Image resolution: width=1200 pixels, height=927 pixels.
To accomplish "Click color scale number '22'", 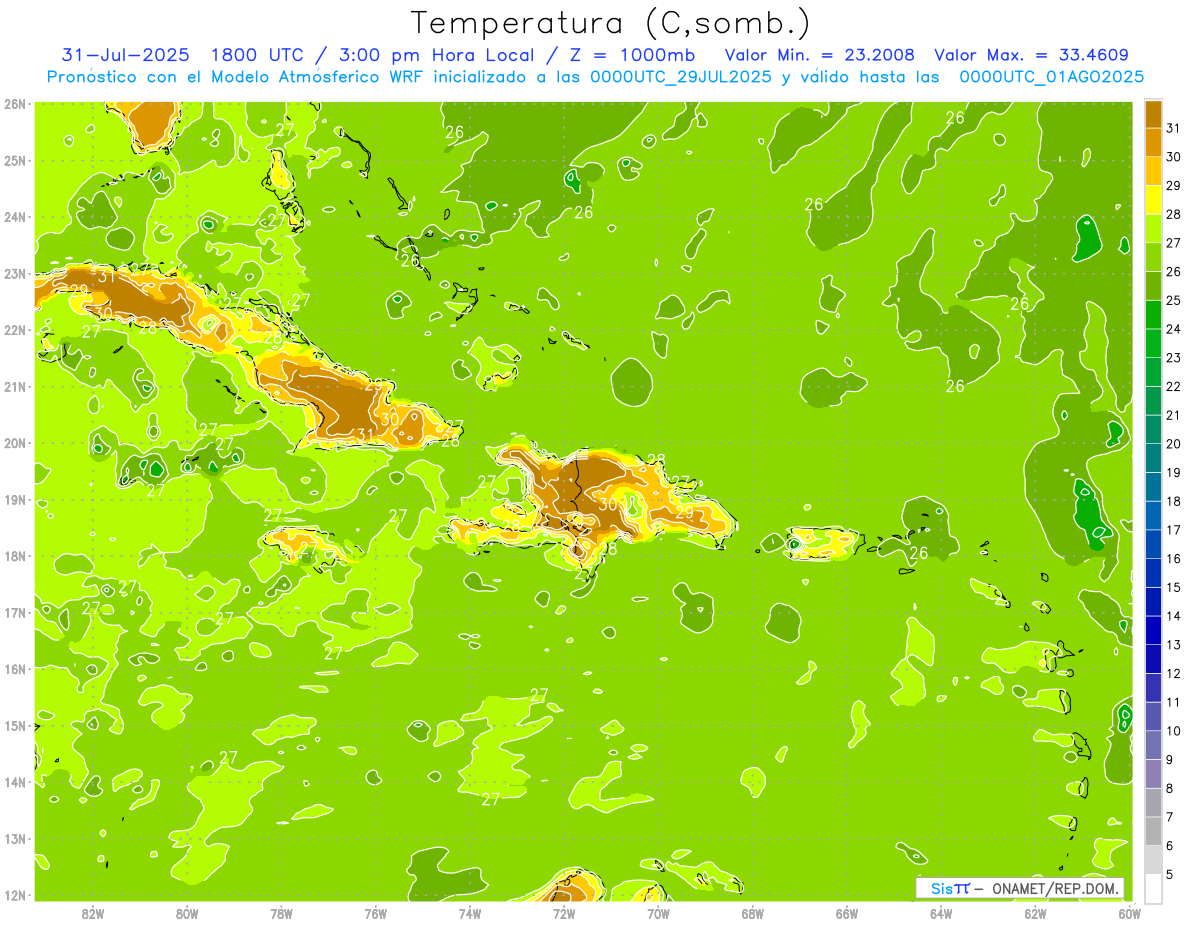I will [x=1175, y=386].
